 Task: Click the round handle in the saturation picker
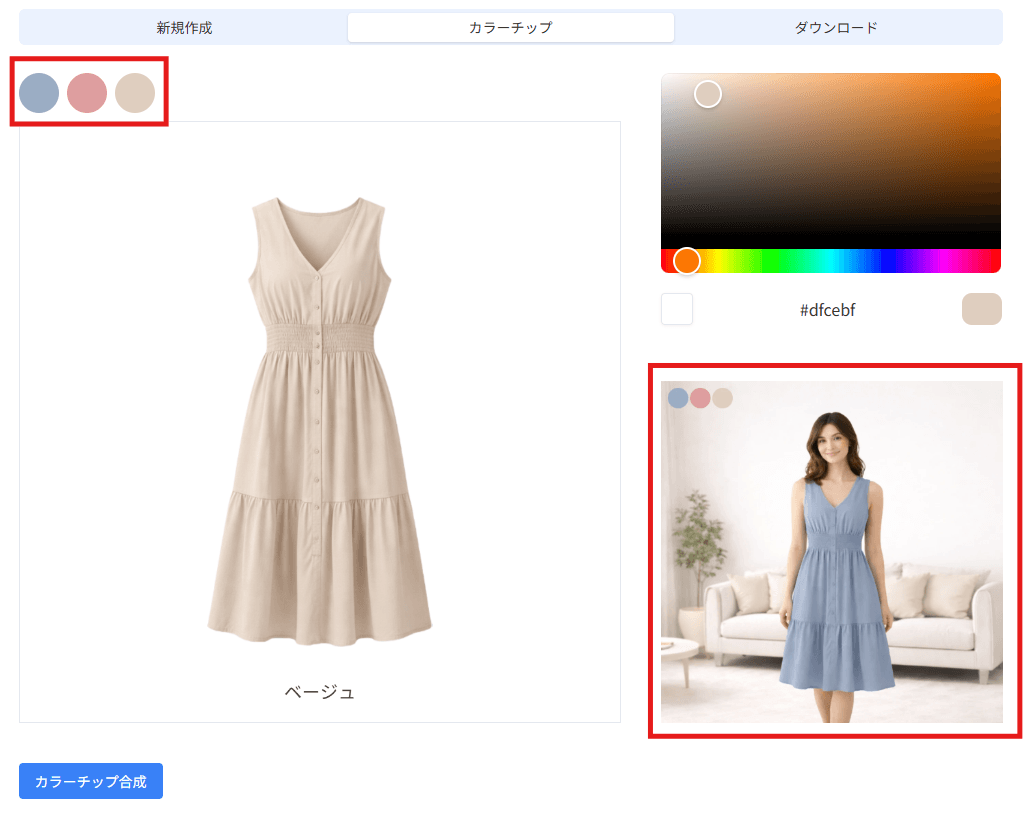(708, 94)
